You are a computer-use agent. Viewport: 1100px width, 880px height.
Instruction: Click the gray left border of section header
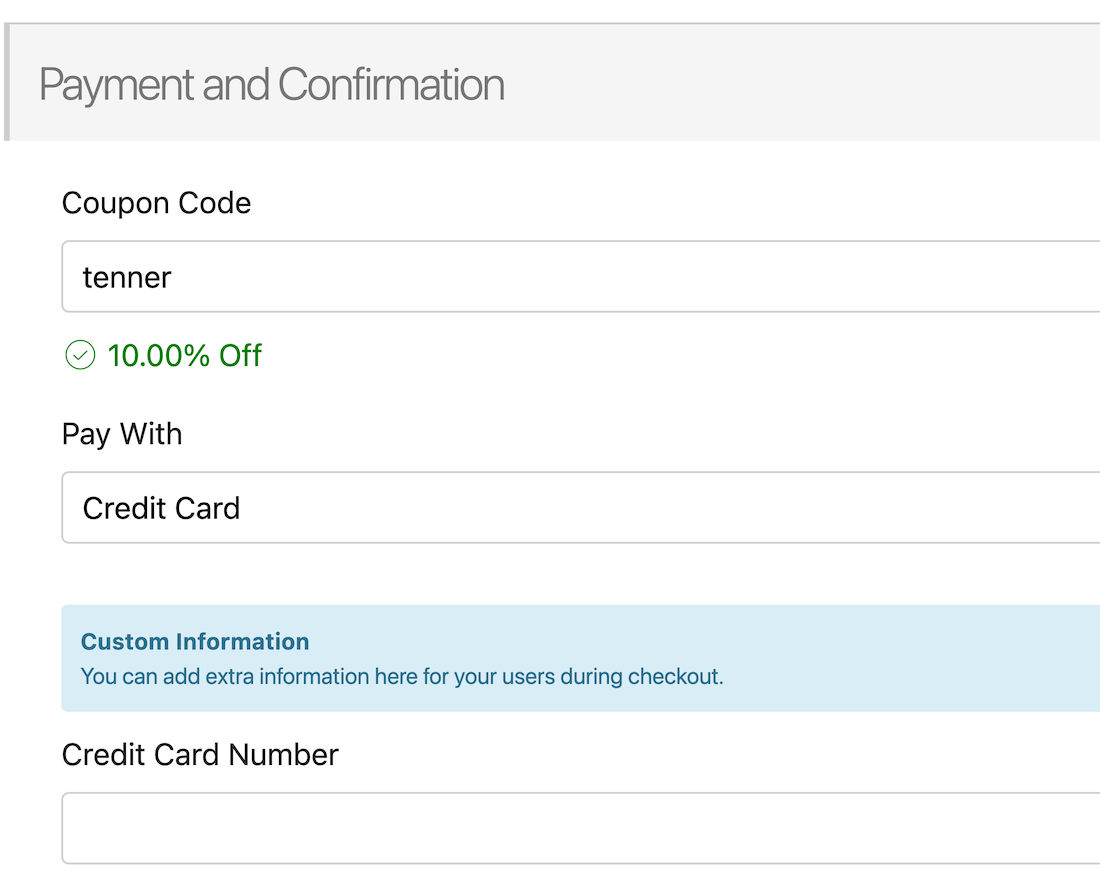7,83
